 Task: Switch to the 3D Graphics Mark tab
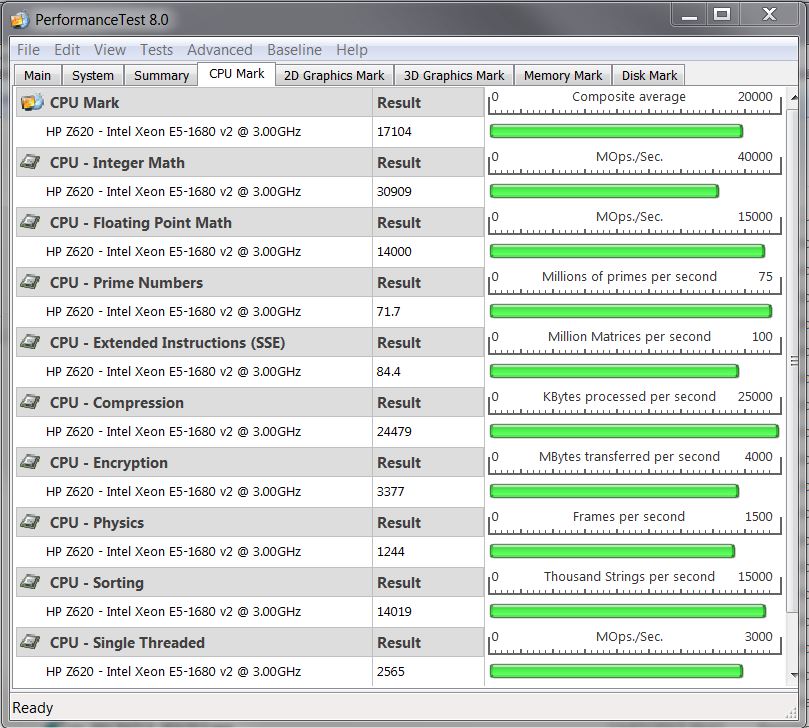point(454,75)
